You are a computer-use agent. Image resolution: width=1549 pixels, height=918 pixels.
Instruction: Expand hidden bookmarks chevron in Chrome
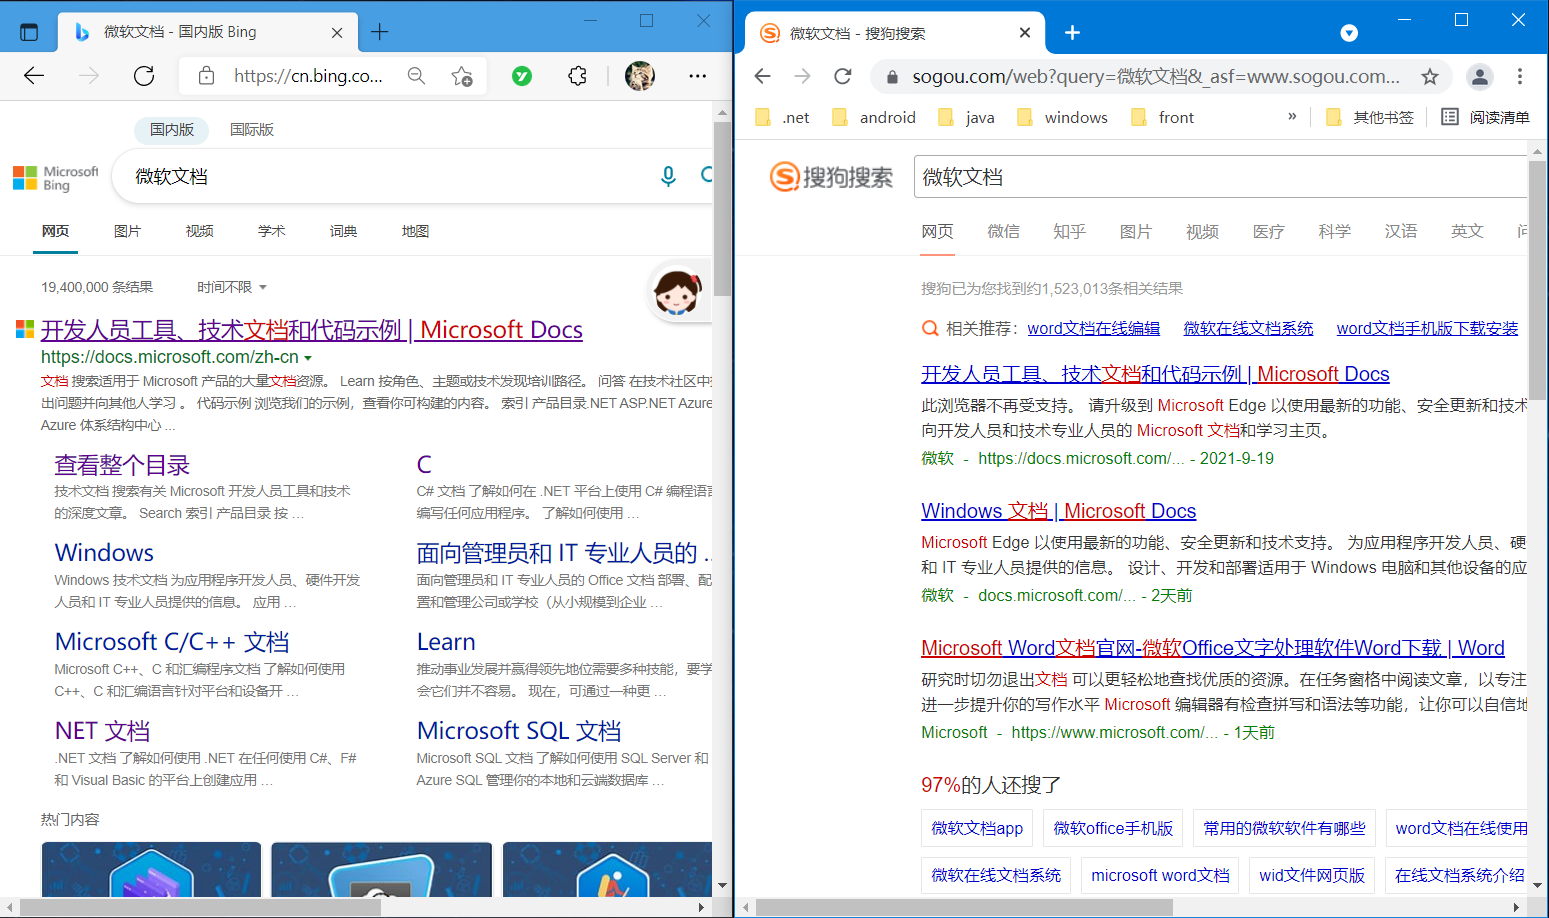1292,116
